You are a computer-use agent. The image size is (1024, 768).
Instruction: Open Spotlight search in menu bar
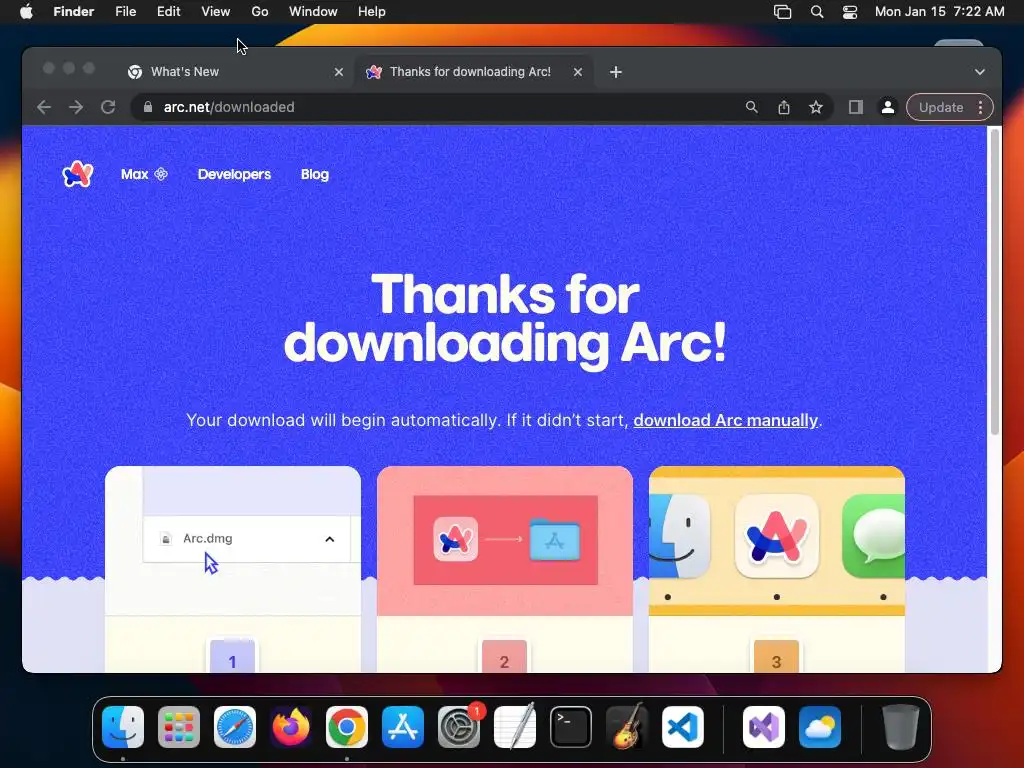coord(816,12)
